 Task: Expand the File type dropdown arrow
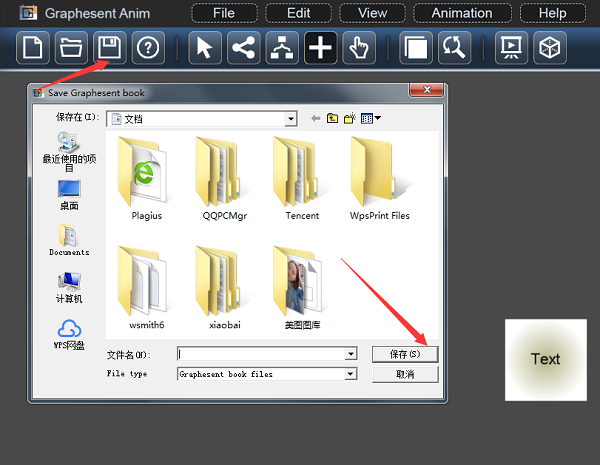(351, 374)
